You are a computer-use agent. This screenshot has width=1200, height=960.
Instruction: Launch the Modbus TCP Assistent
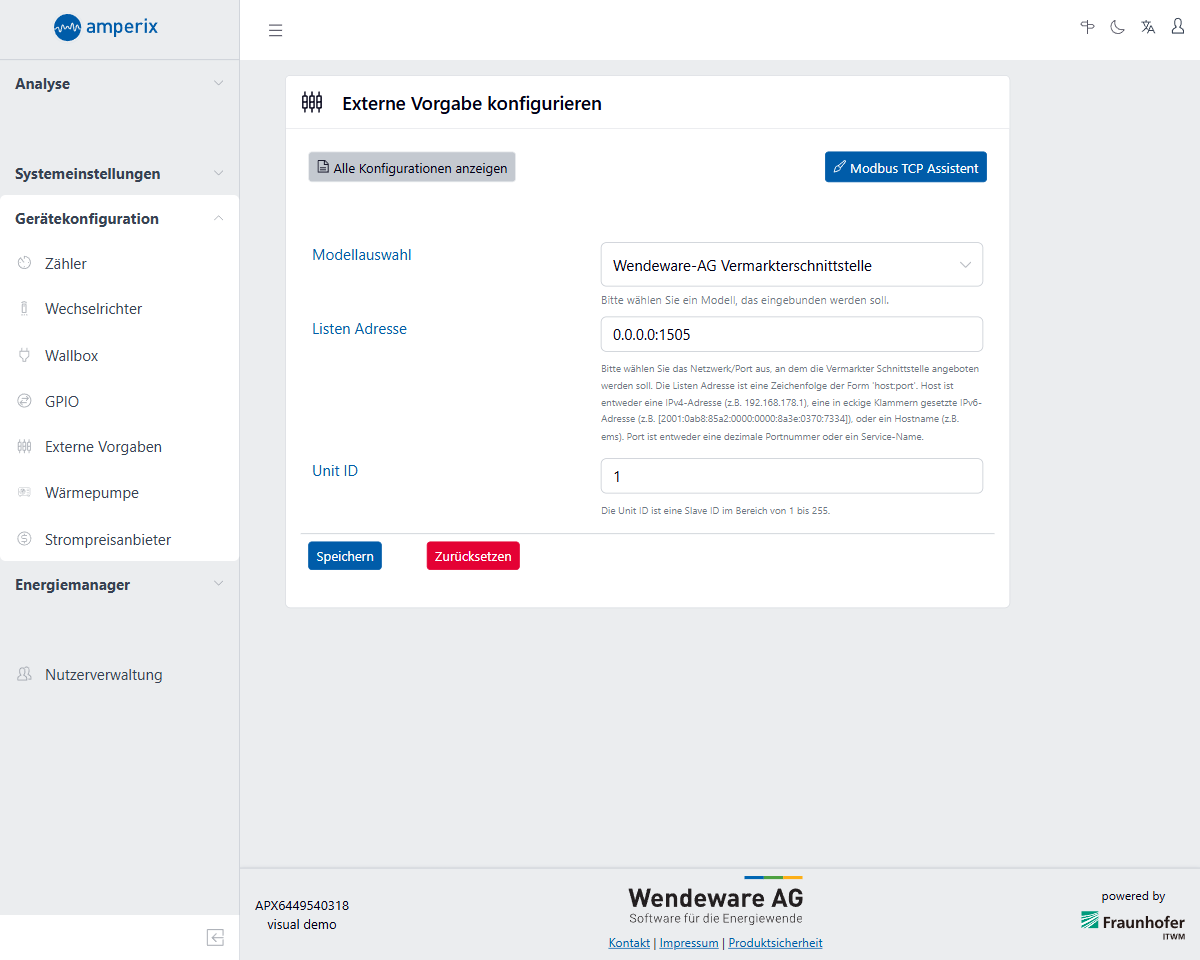tap(905, 168)
